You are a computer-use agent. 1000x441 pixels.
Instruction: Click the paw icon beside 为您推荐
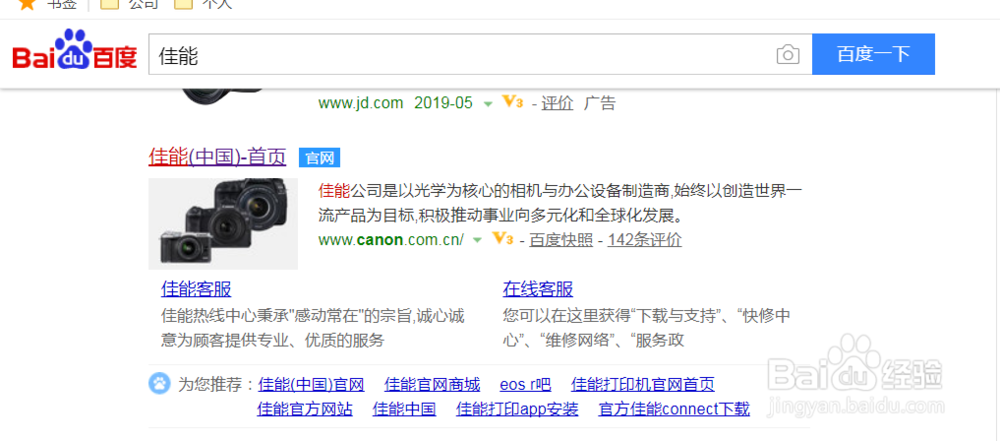pos(159,384)
